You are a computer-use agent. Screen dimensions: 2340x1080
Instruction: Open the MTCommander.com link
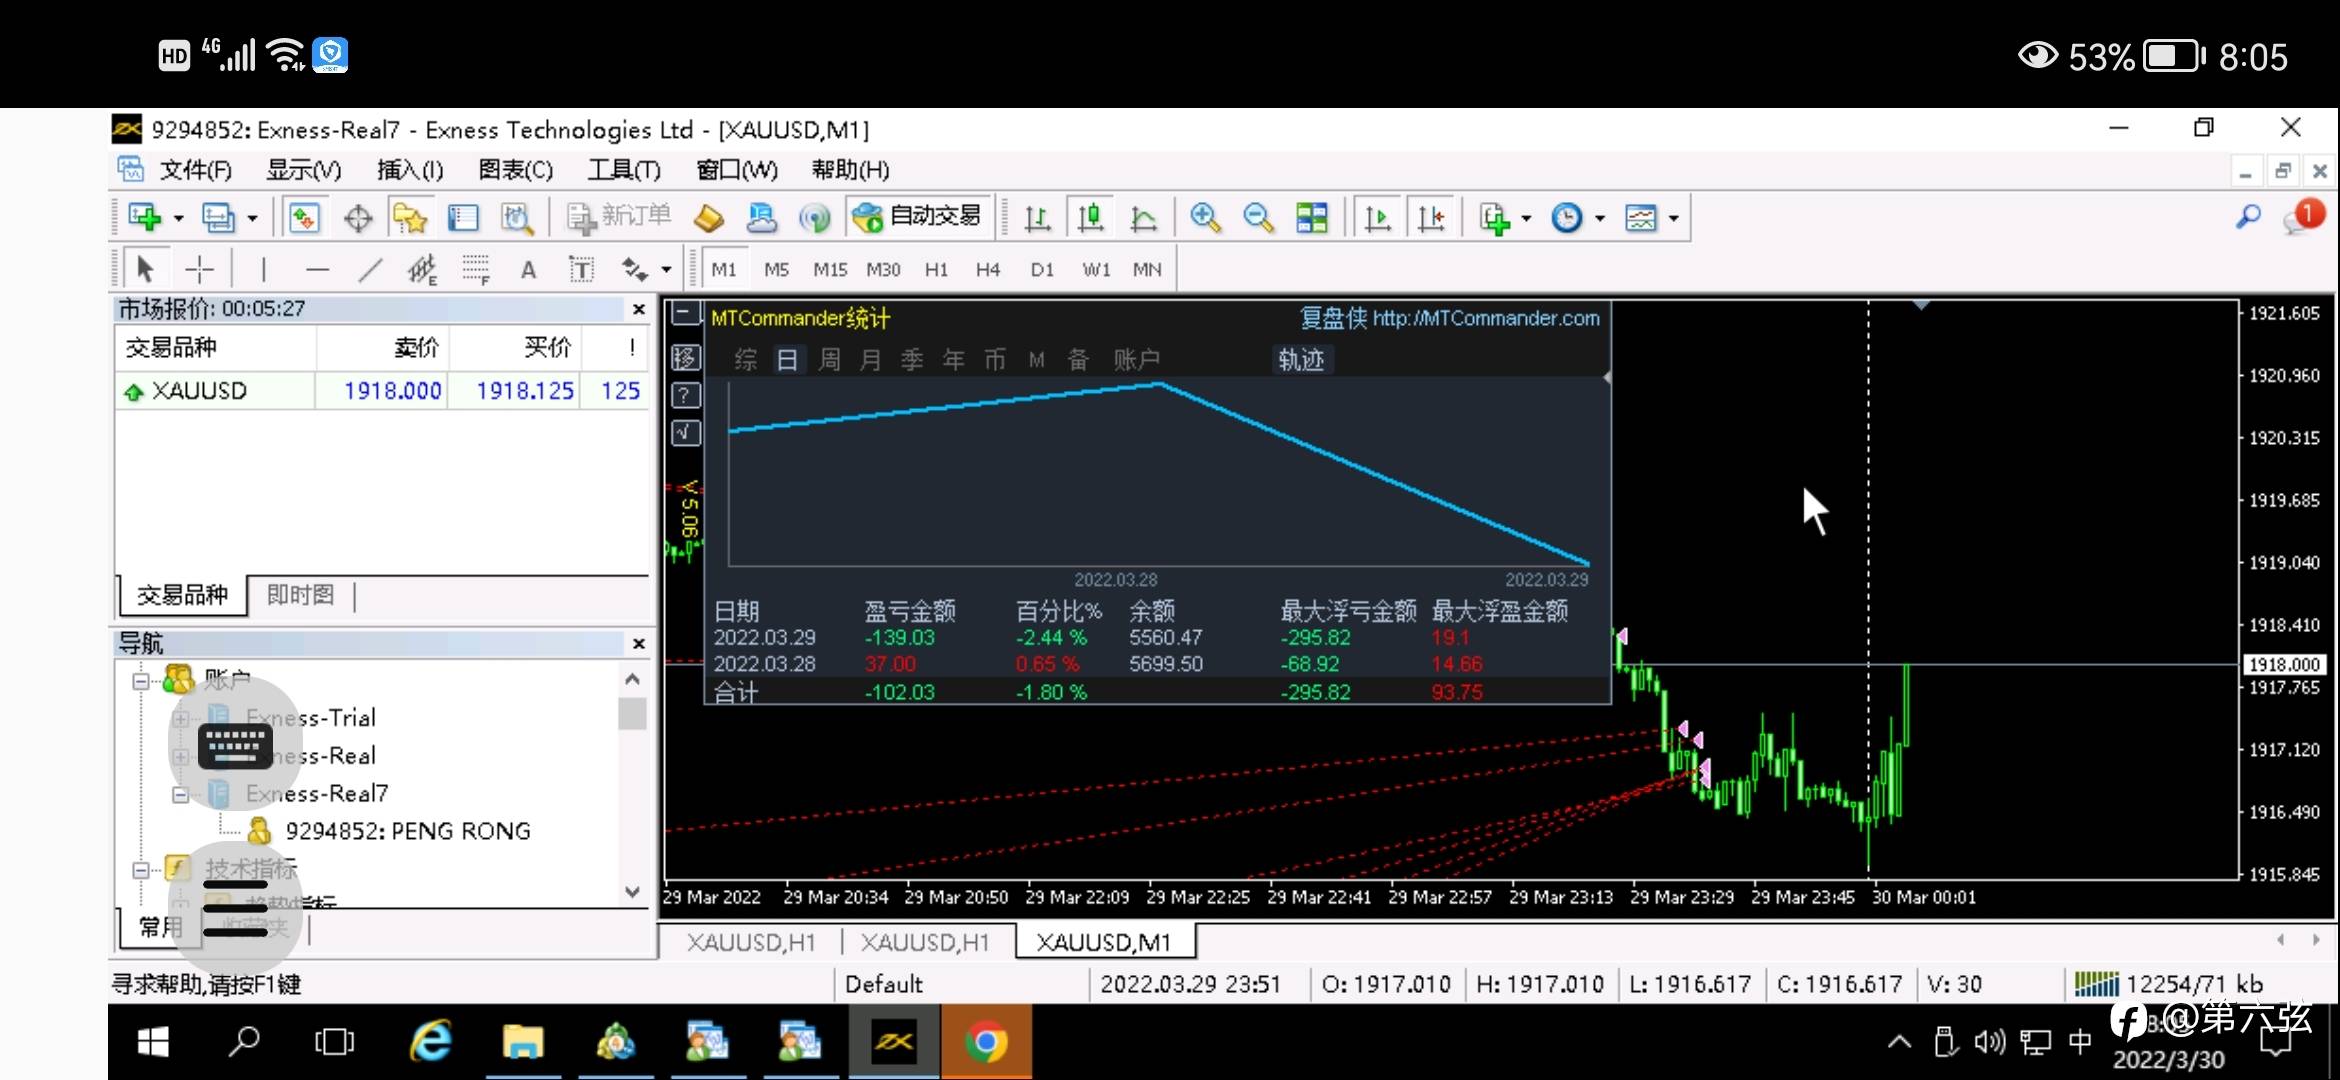pyautogui.click(x=1485, y=318)
